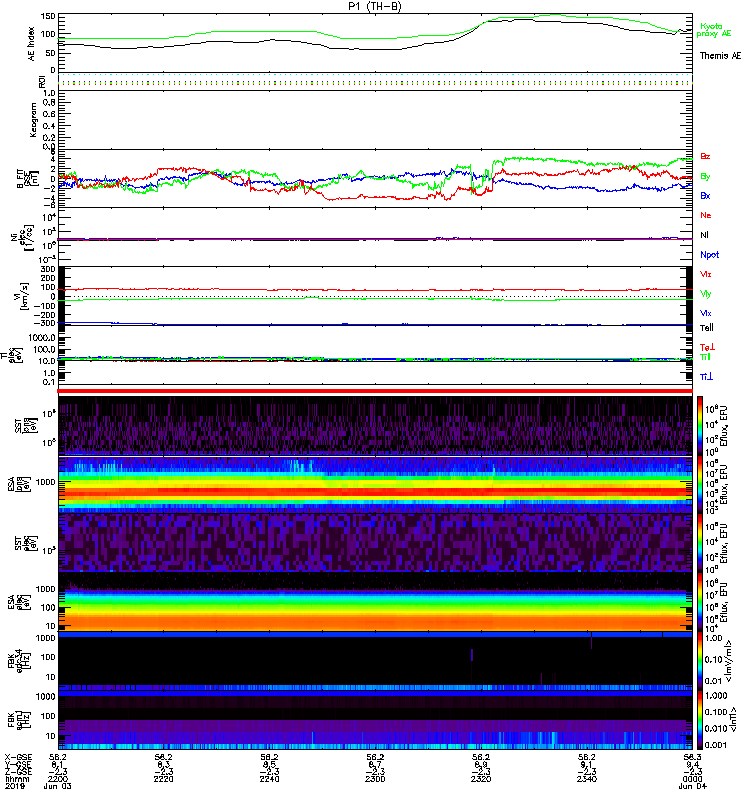
Task: Click the 2300 time tick label
Action: click(x=375, y=779)
